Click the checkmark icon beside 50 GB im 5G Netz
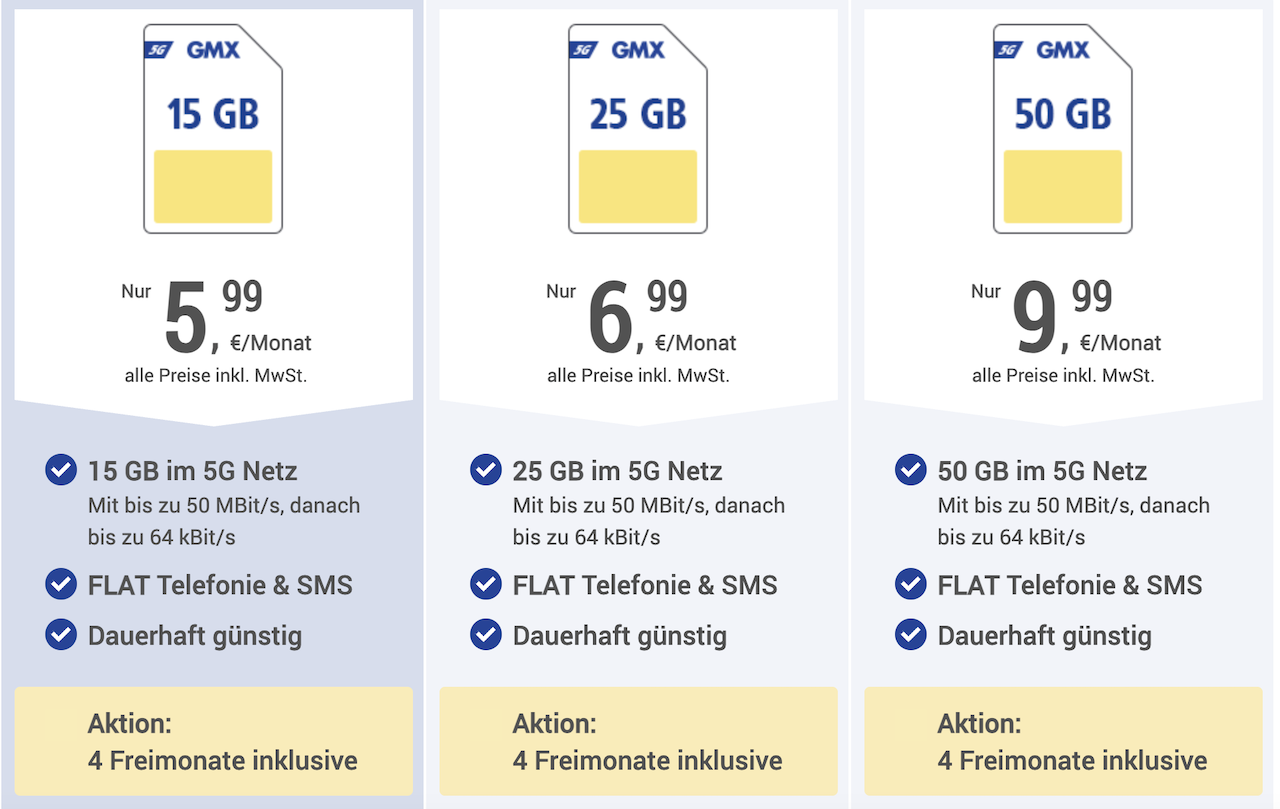This screenshot has height=809, width=1280. coord(911,470)
